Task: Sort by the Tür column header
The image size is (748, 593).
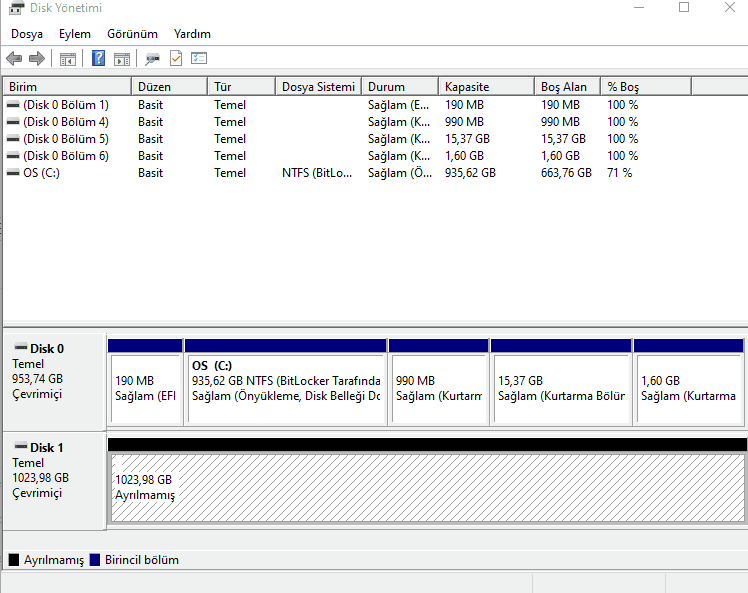Action: pos(241,87)
